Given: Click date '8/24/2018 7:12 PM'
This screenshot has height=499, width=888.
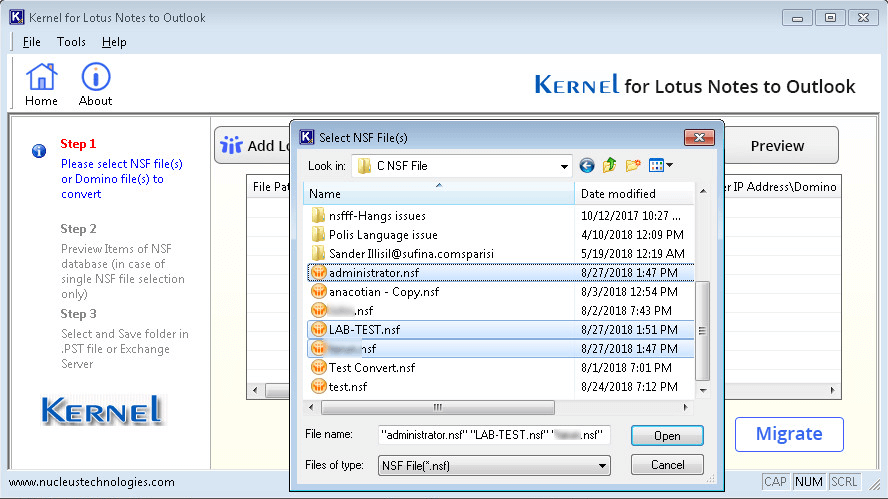Looking at the screenshot, I should (629, 387).
